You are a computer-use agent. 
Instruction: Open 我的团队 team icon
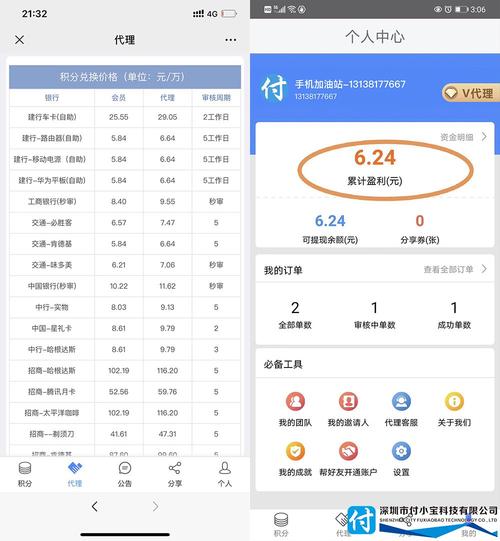[x=295, y=401]
